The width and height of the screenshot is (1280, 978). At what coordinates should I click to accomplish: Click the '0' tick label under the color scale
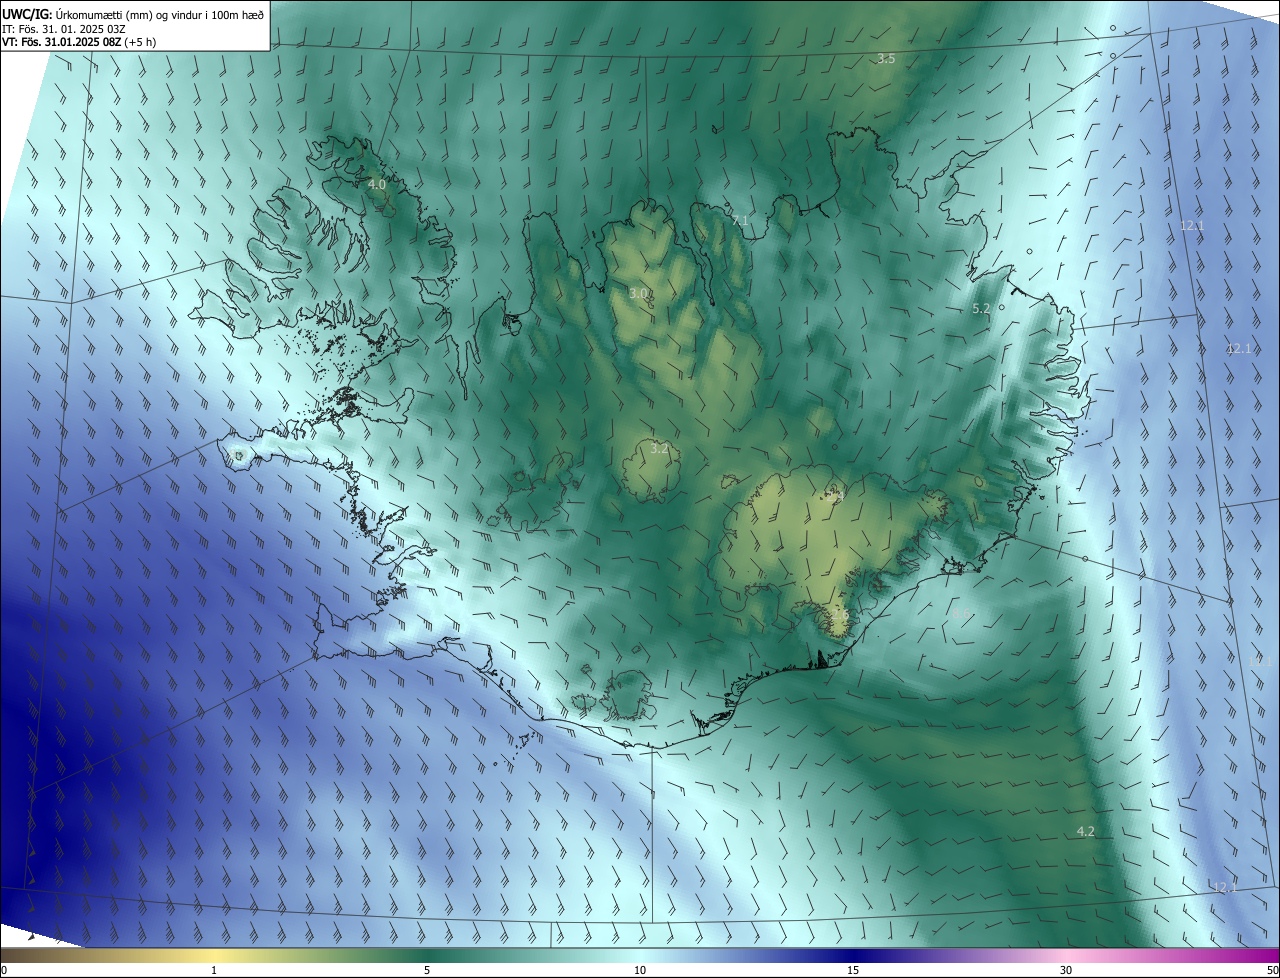4,970
